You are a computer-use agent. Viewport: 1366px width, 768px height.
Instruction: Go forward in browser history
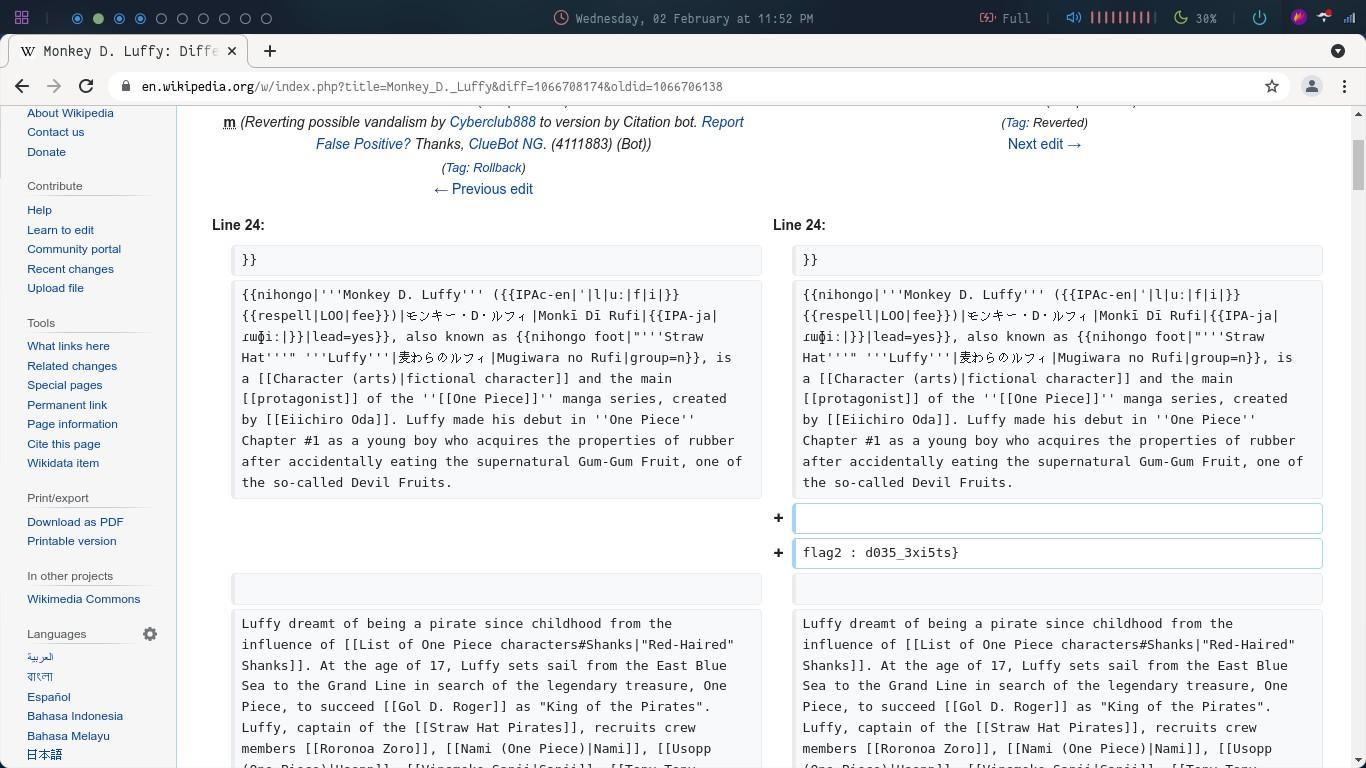pos(54,87)
